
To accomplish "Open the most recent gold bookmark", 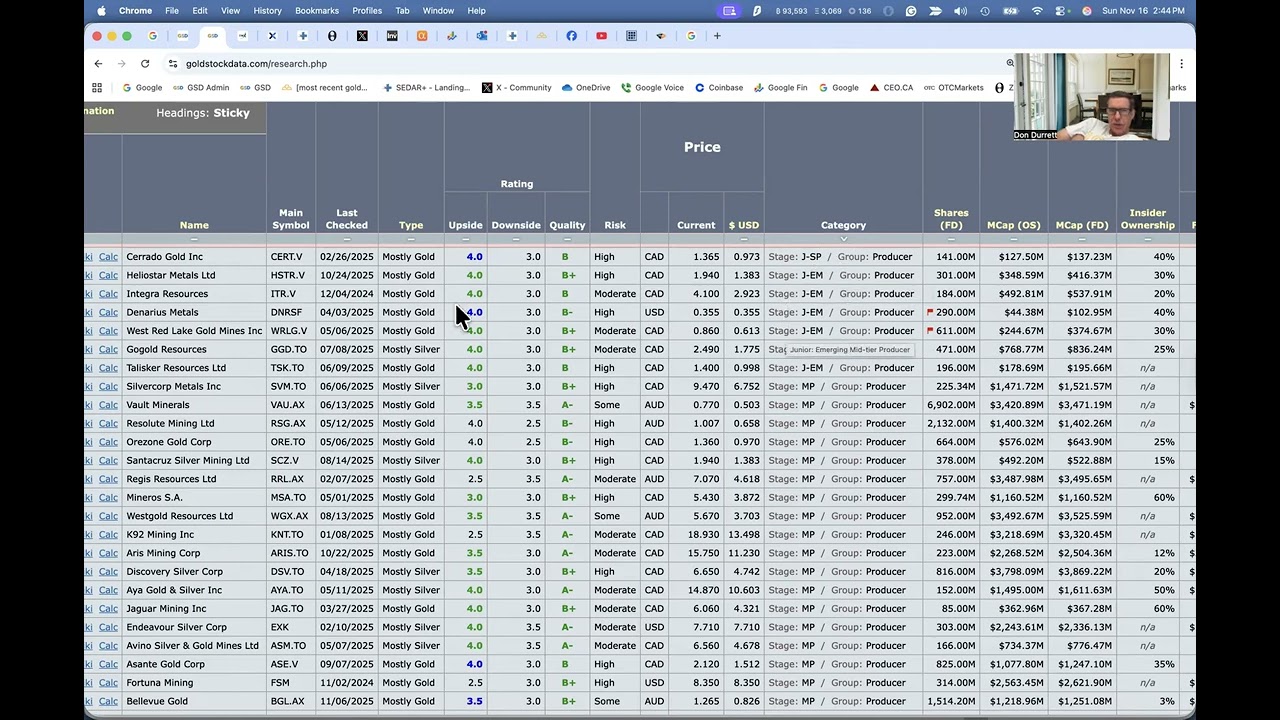I will [325, 88].
